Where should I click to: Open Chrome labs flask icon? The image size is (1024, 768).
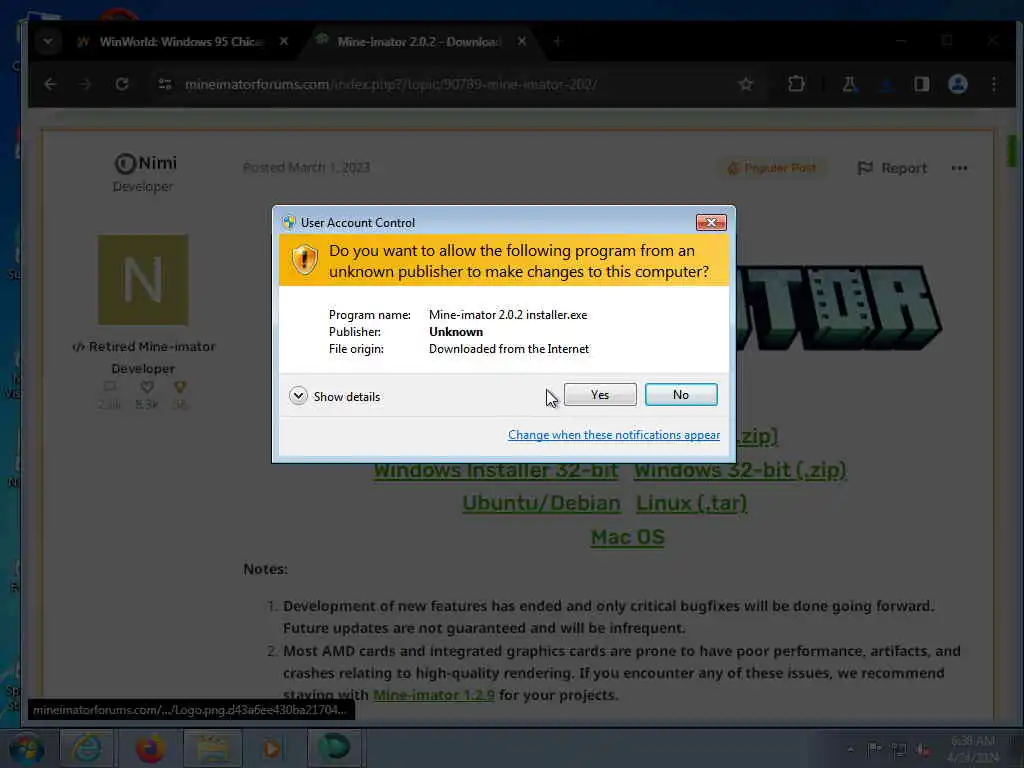point(850,84)
